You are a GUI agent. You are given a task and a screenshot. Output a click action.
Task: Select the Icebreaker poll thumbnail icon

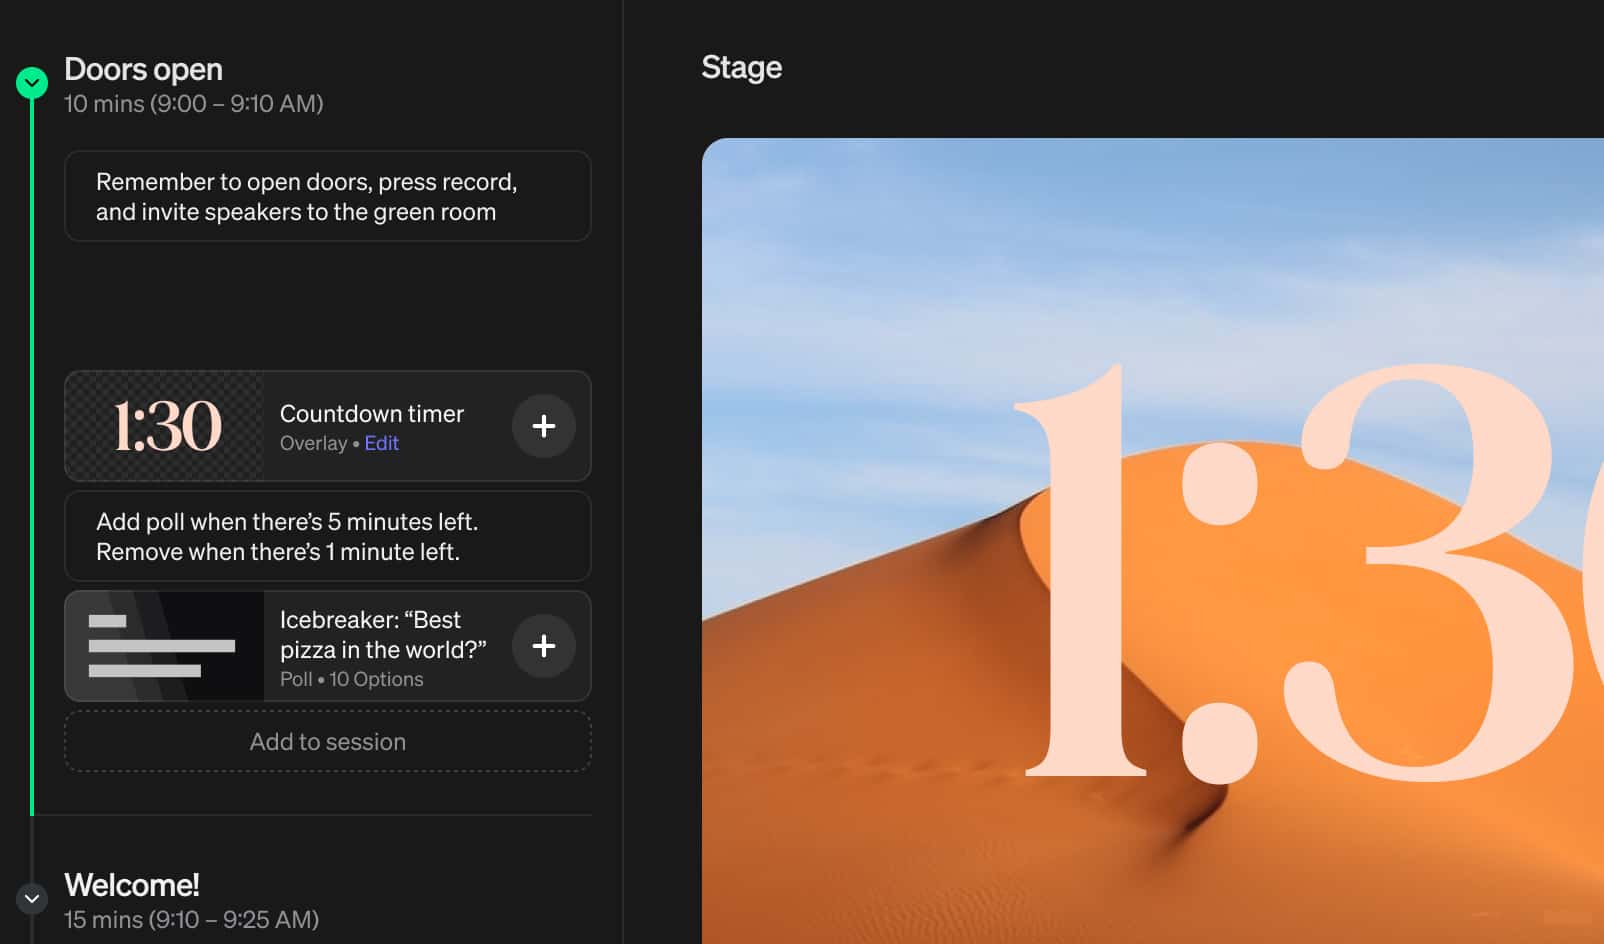tap(164, 646)
